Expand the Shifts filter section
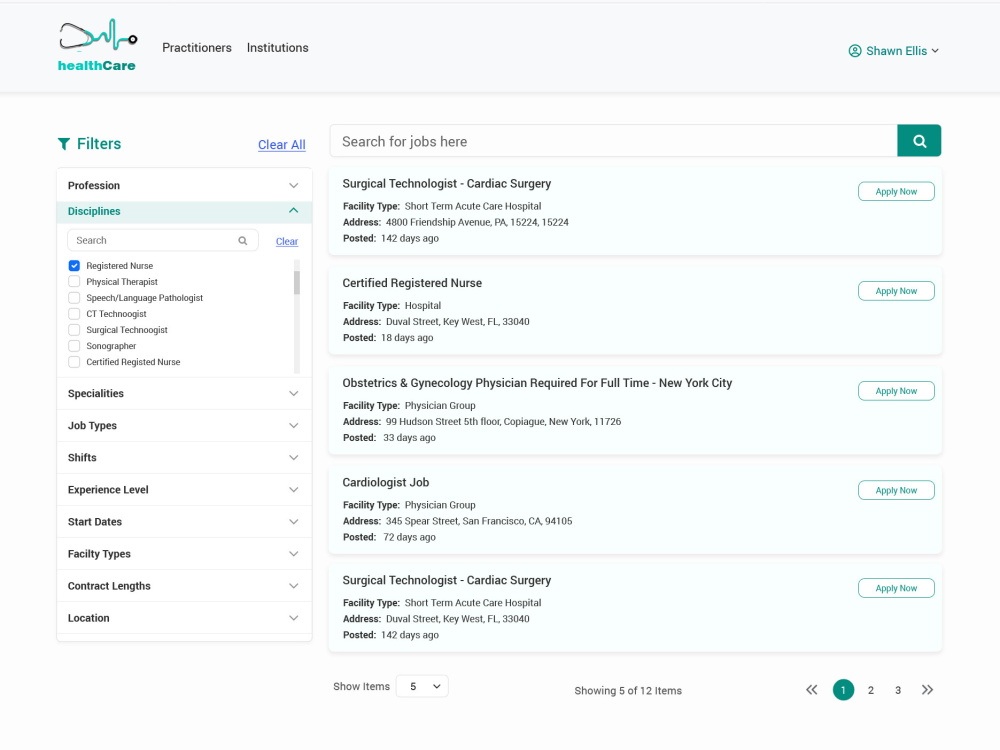The image size is (1000, 750). (184, 458)
